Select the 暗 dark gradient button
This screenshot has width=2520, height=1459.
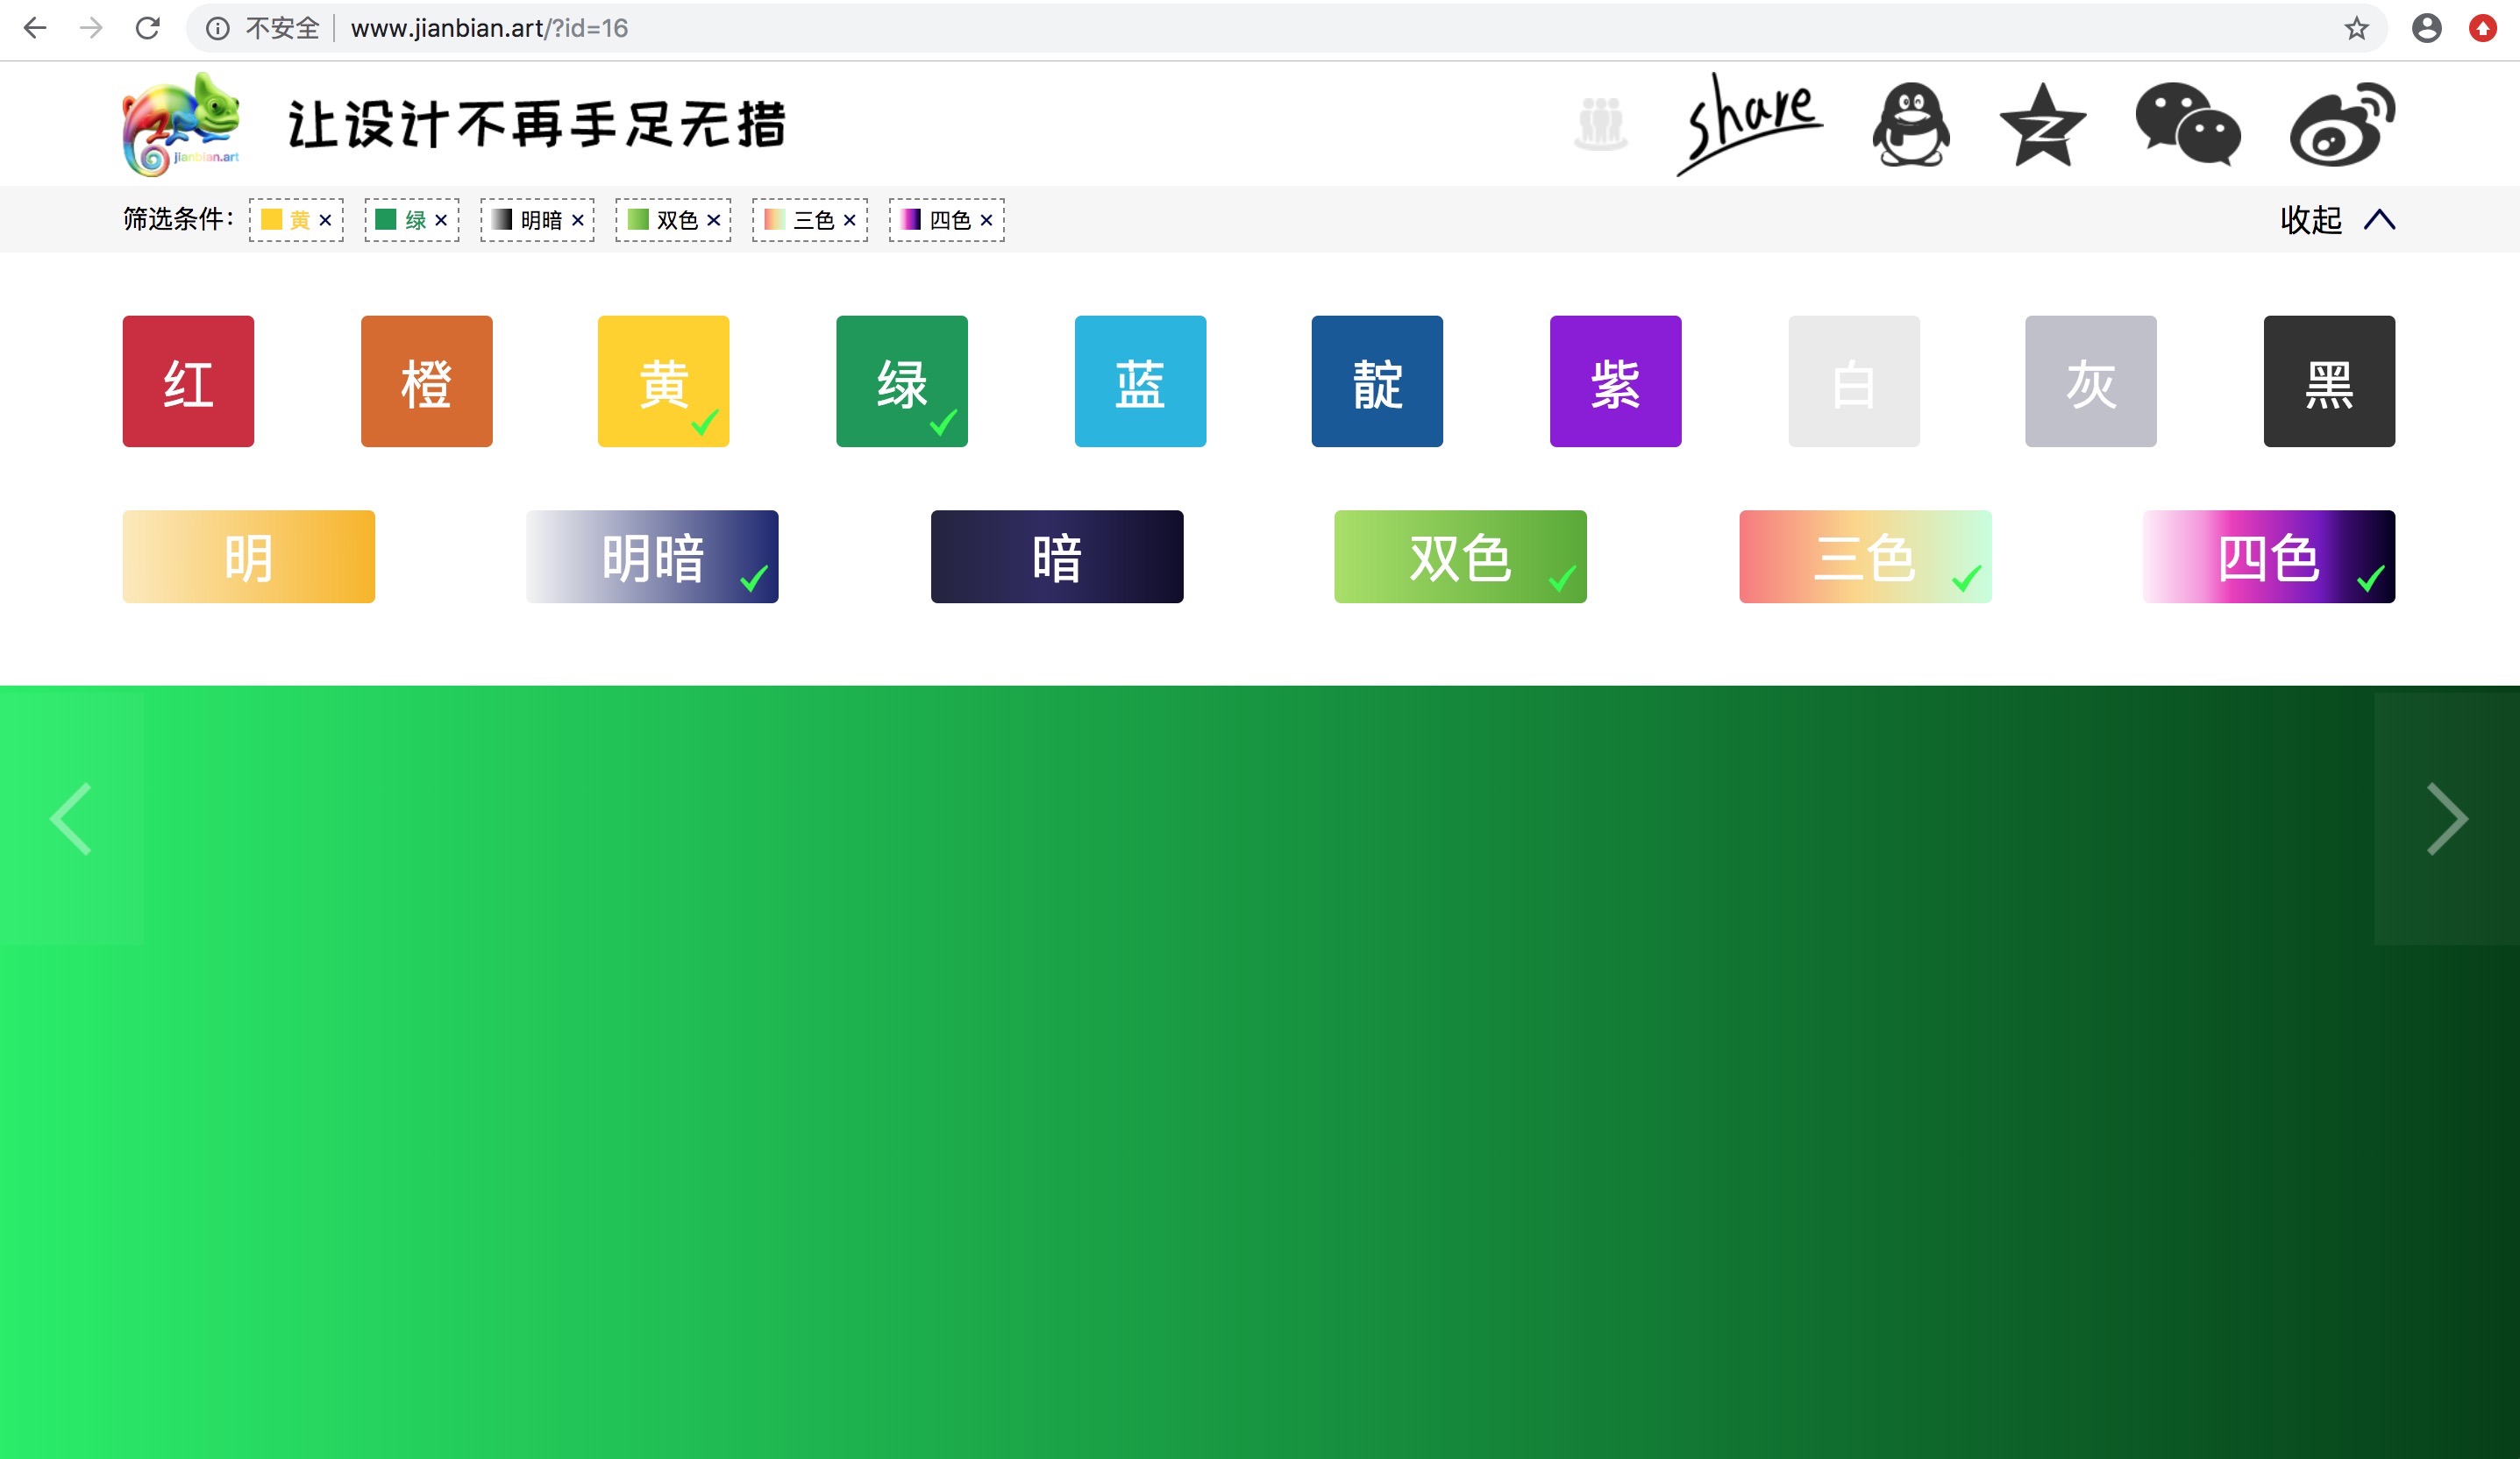click(x=1056, y=557)
